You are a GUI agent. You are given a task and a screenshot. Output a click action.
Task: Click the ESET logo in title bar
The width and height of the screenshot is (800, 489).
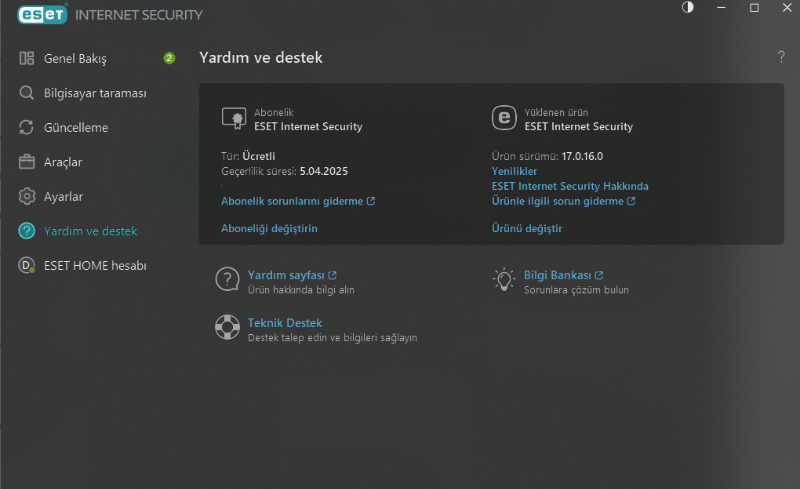pyautogui.click(x=35, y=14)
